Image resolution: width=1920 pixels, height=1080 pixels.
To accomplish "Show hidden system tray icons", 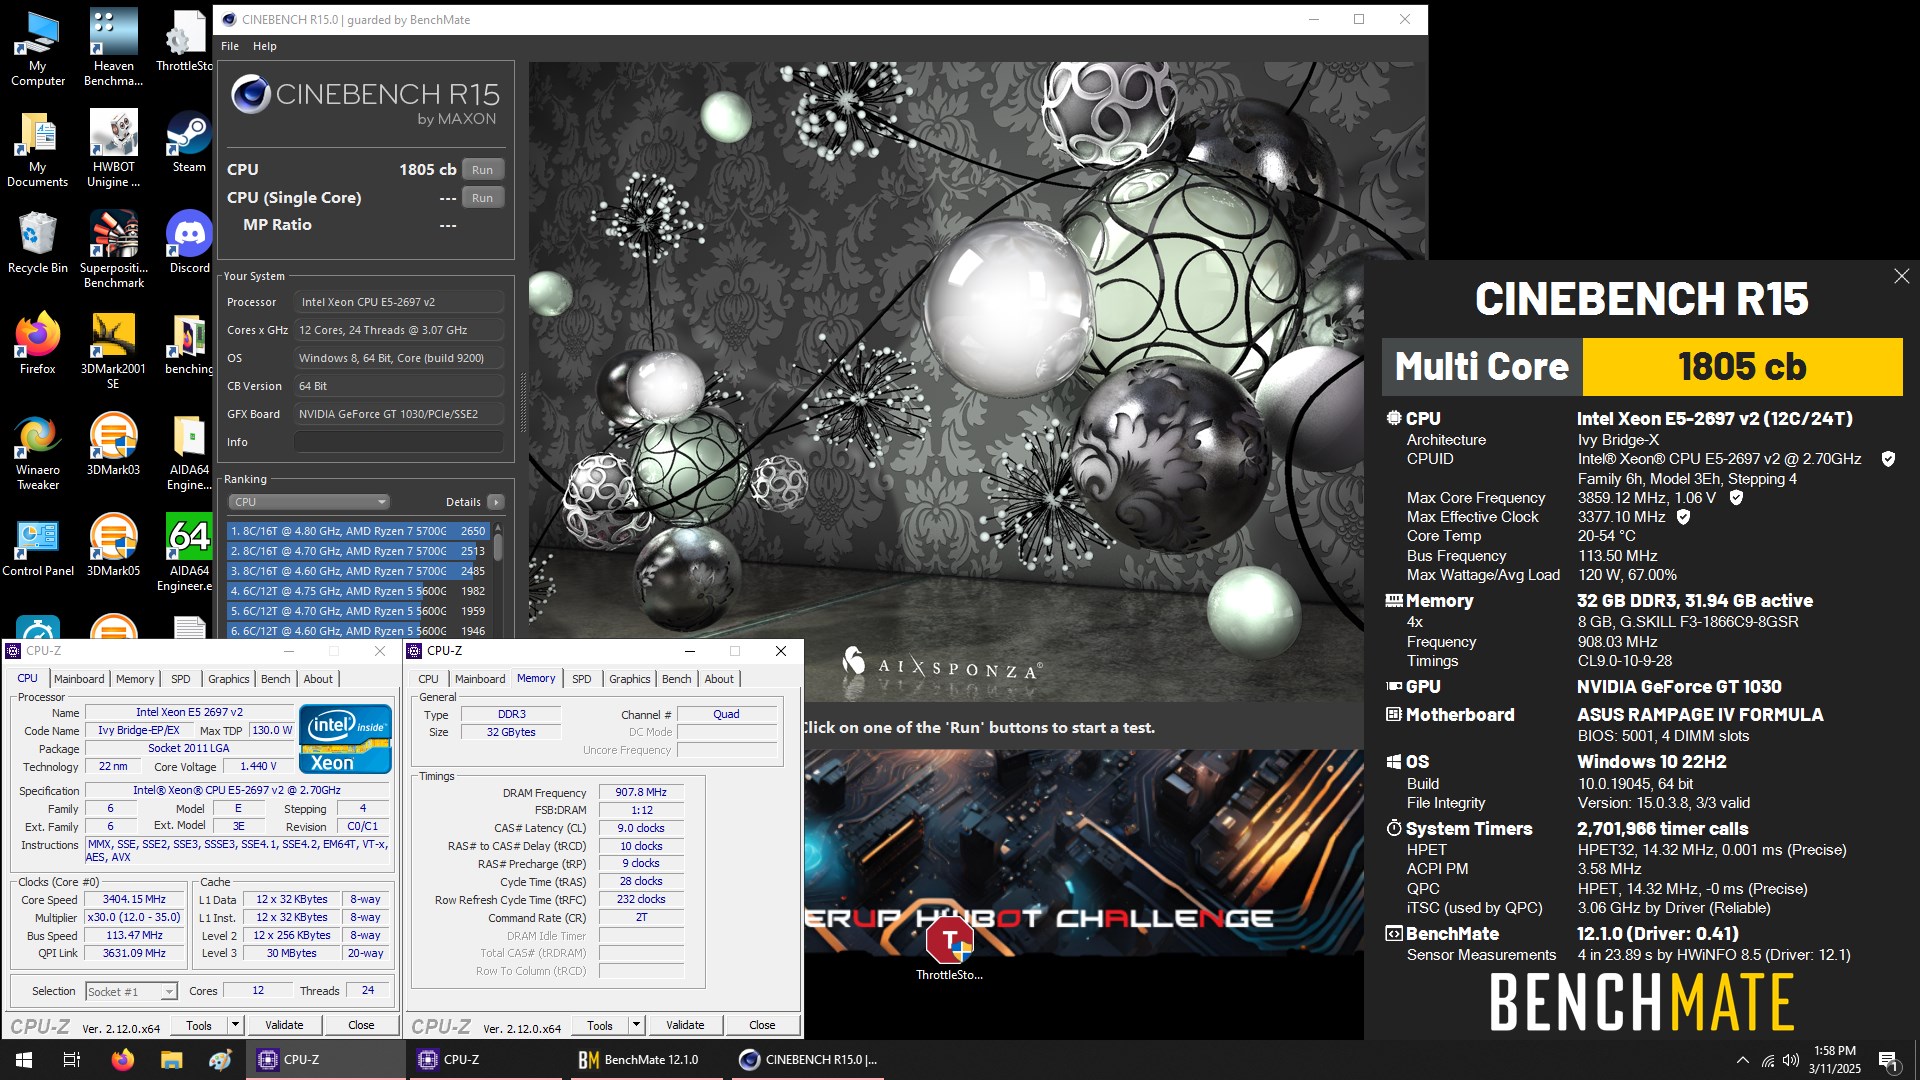I will pyautogui.click(x=1743, y=1060).
